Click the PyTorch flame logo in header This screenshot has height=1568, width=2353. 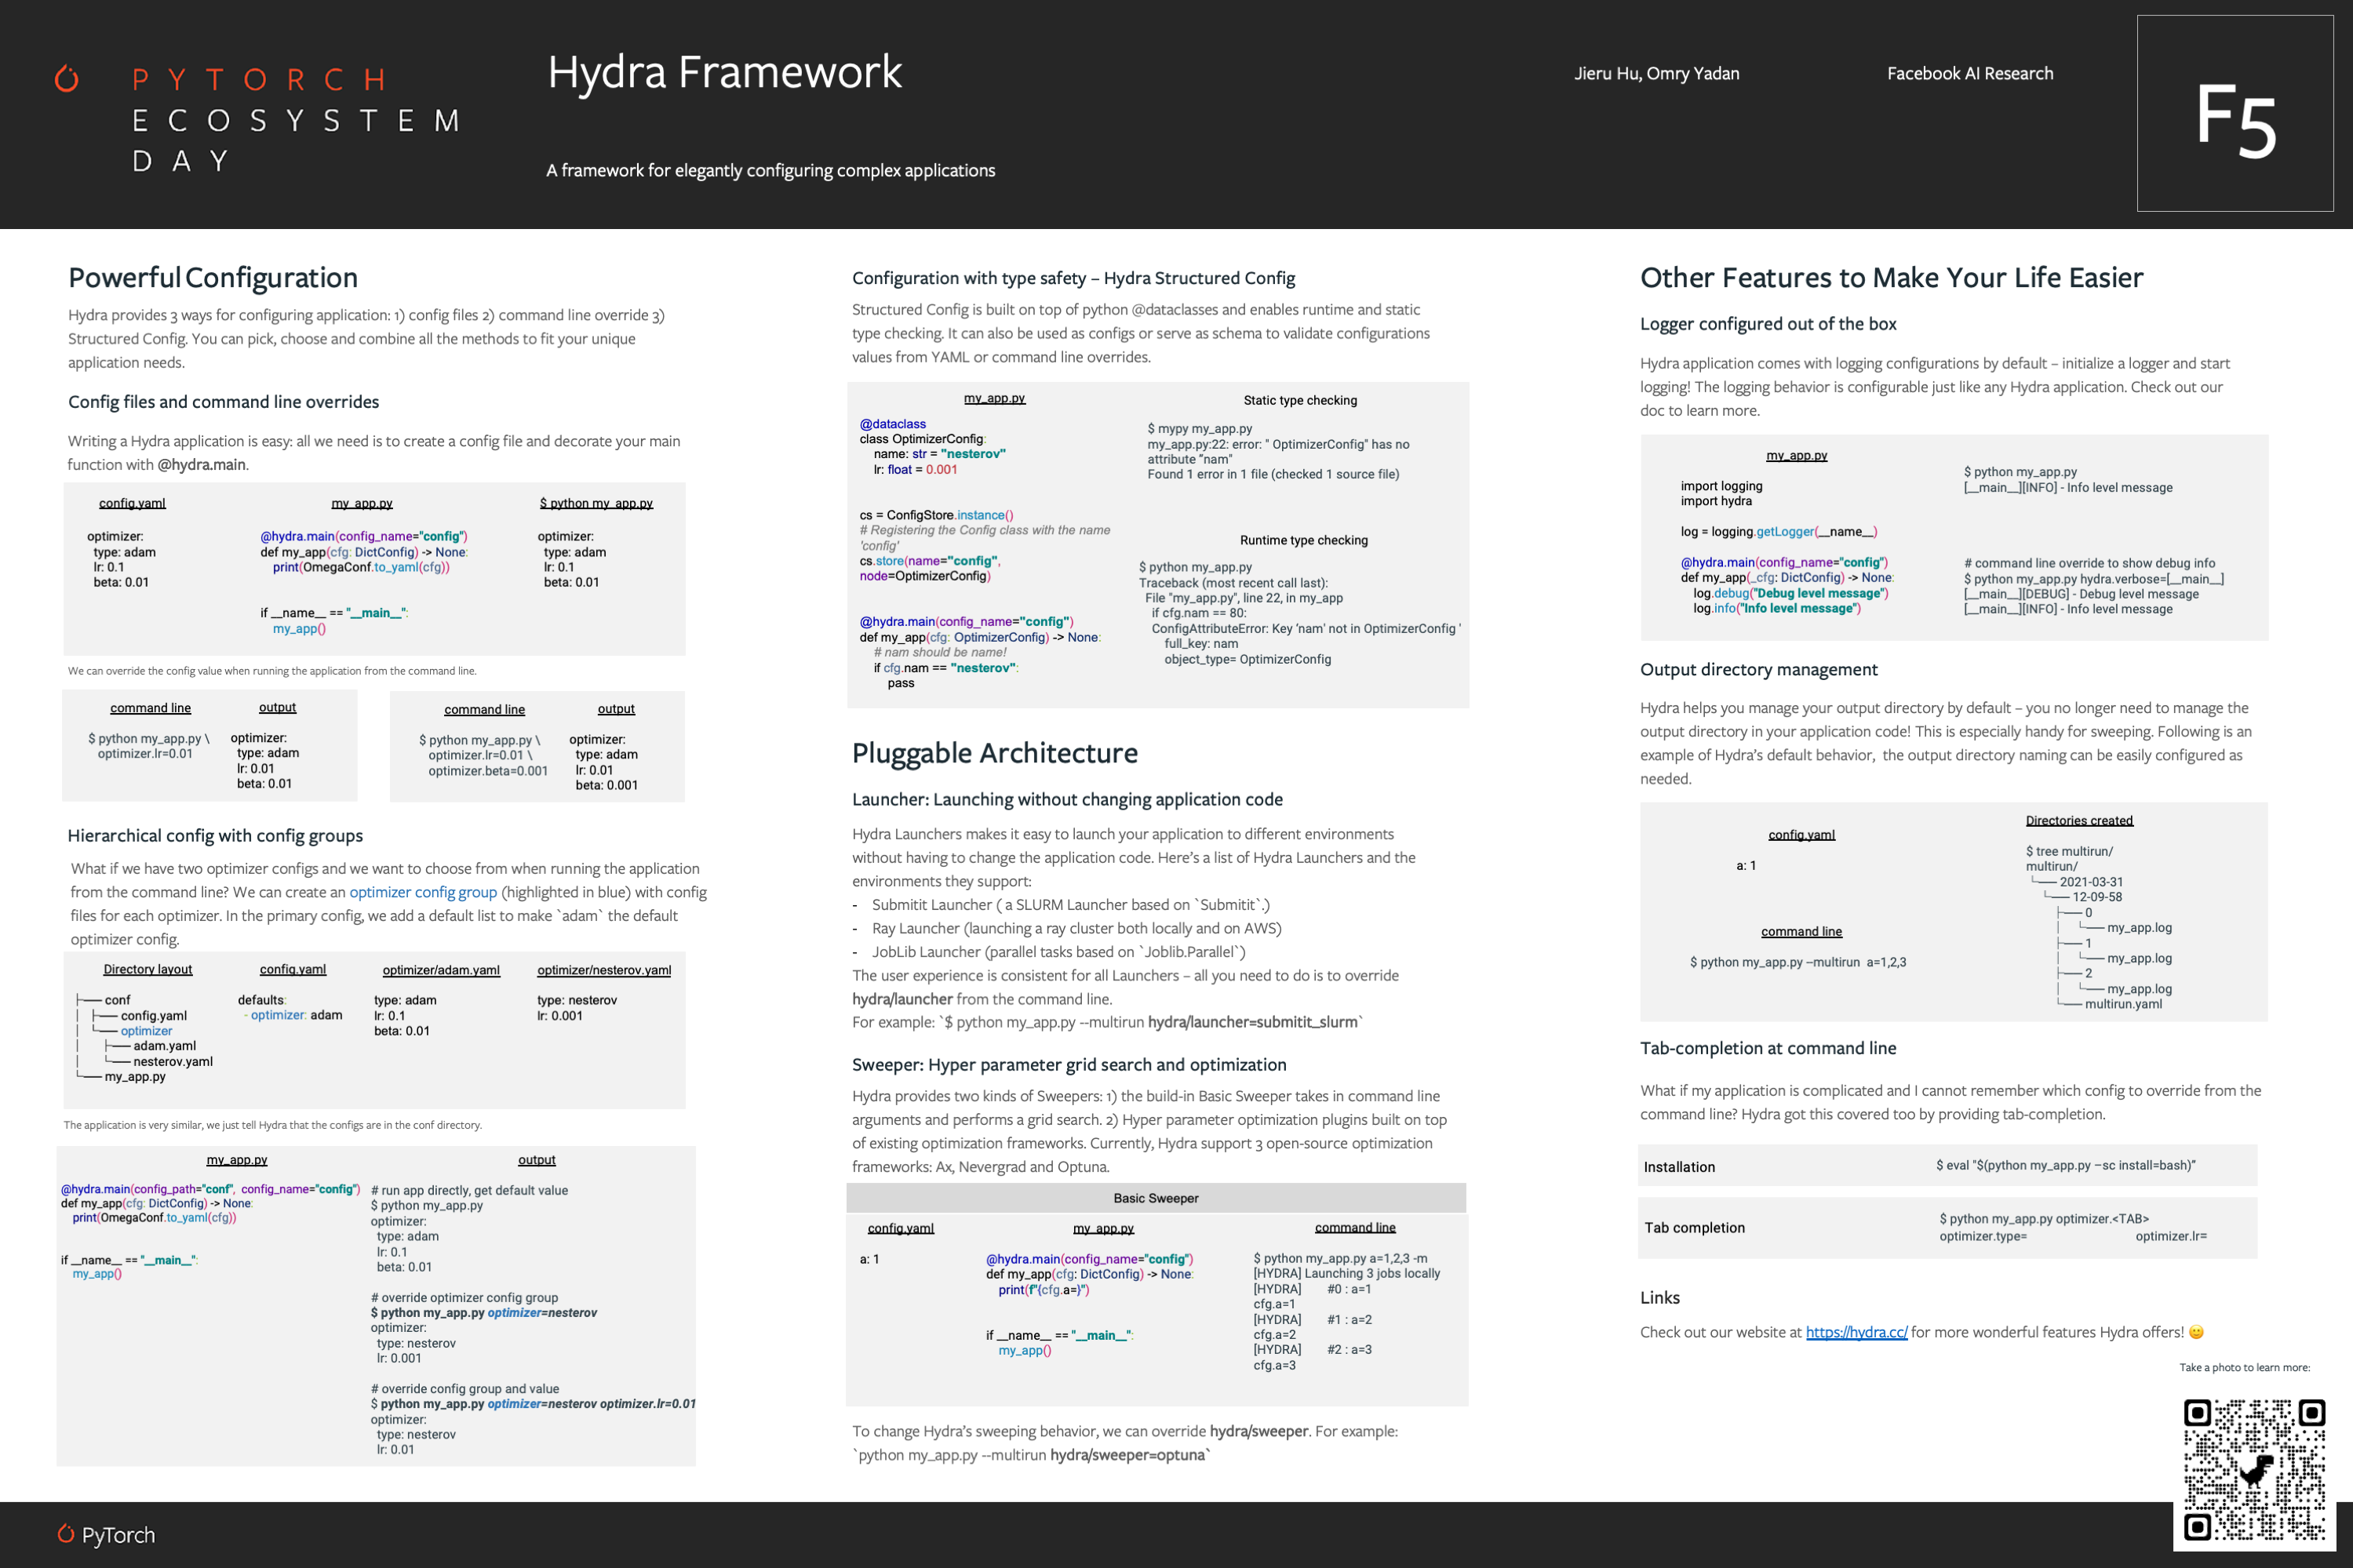pos(67,78)
